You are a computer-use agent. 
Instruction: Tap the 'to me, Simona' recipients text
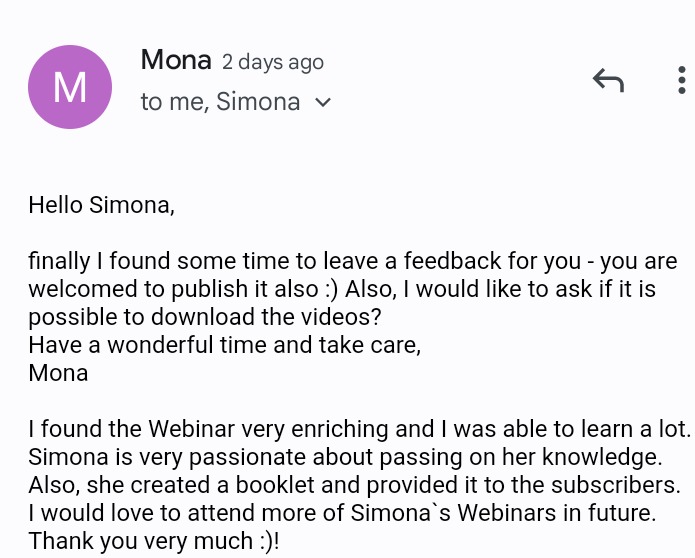(x=220, y=101)
